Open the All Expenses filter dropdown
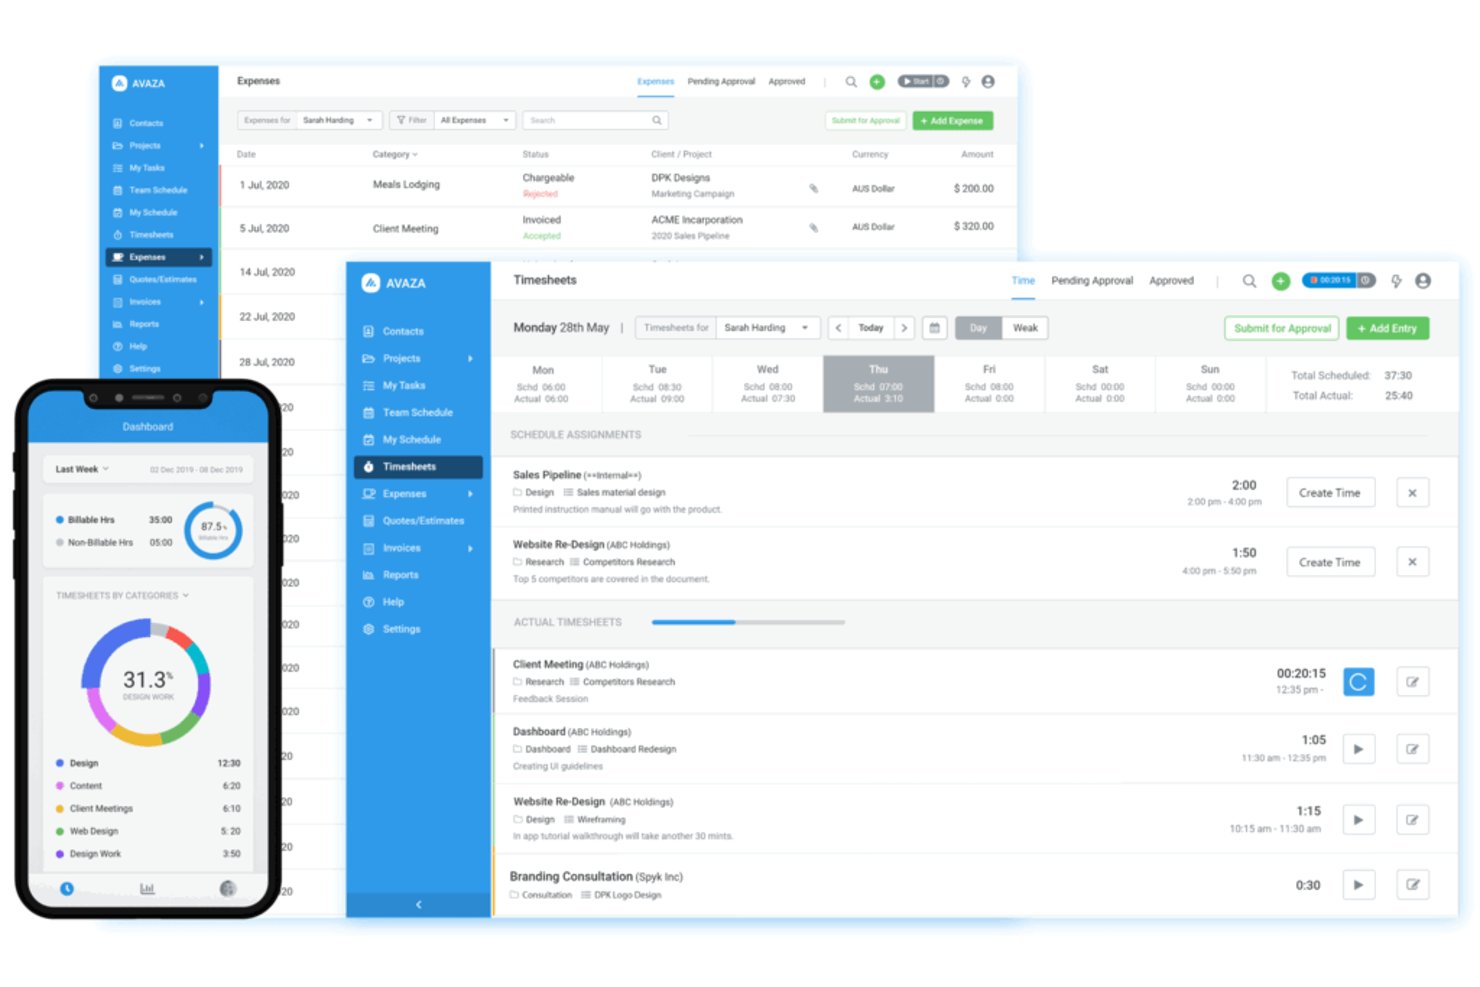Screen dimensions: 1480x987 (x=475, y=120)
